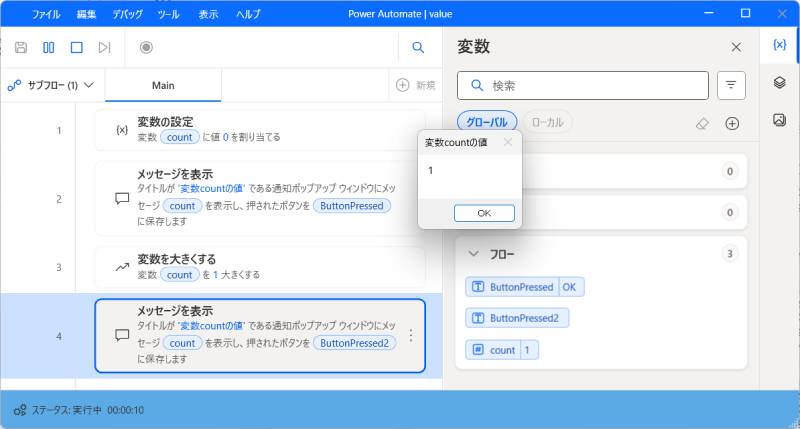This screenshot has width=800, height=429.
Task: Confirm the popup with OK
Action: point(484,213)
